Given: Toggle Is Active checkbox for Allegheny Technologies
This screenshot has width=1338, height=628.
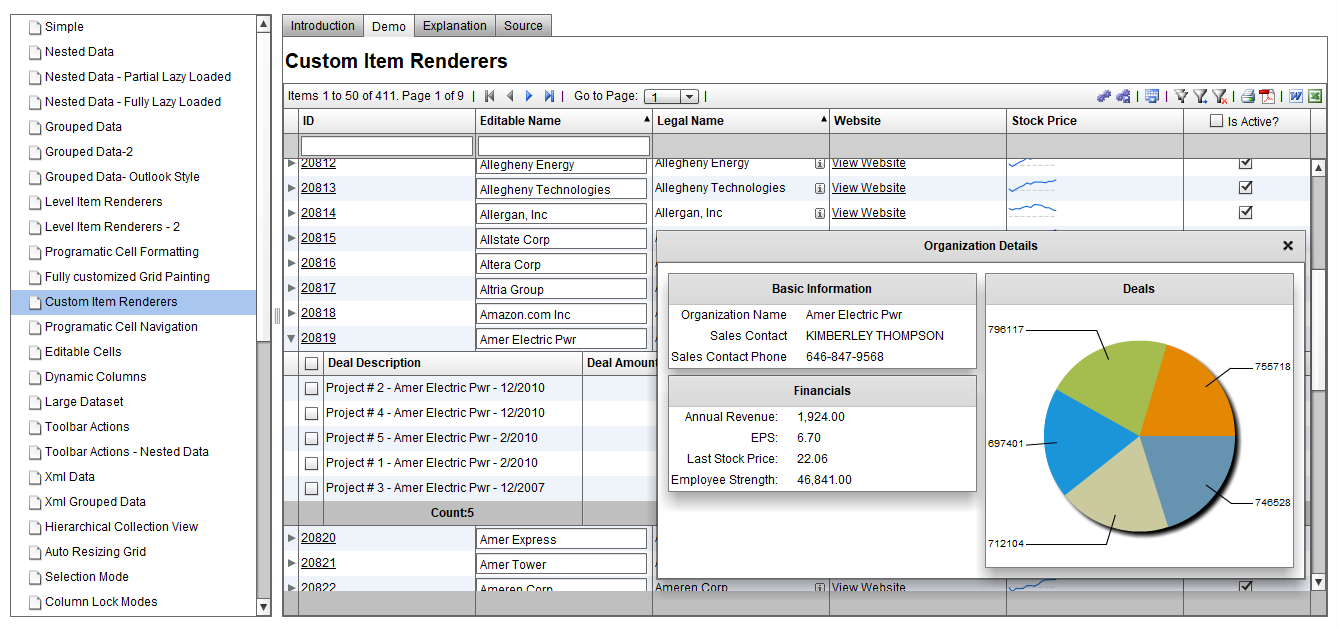Looking at the screenshot, I should (x=1246, y=187).
